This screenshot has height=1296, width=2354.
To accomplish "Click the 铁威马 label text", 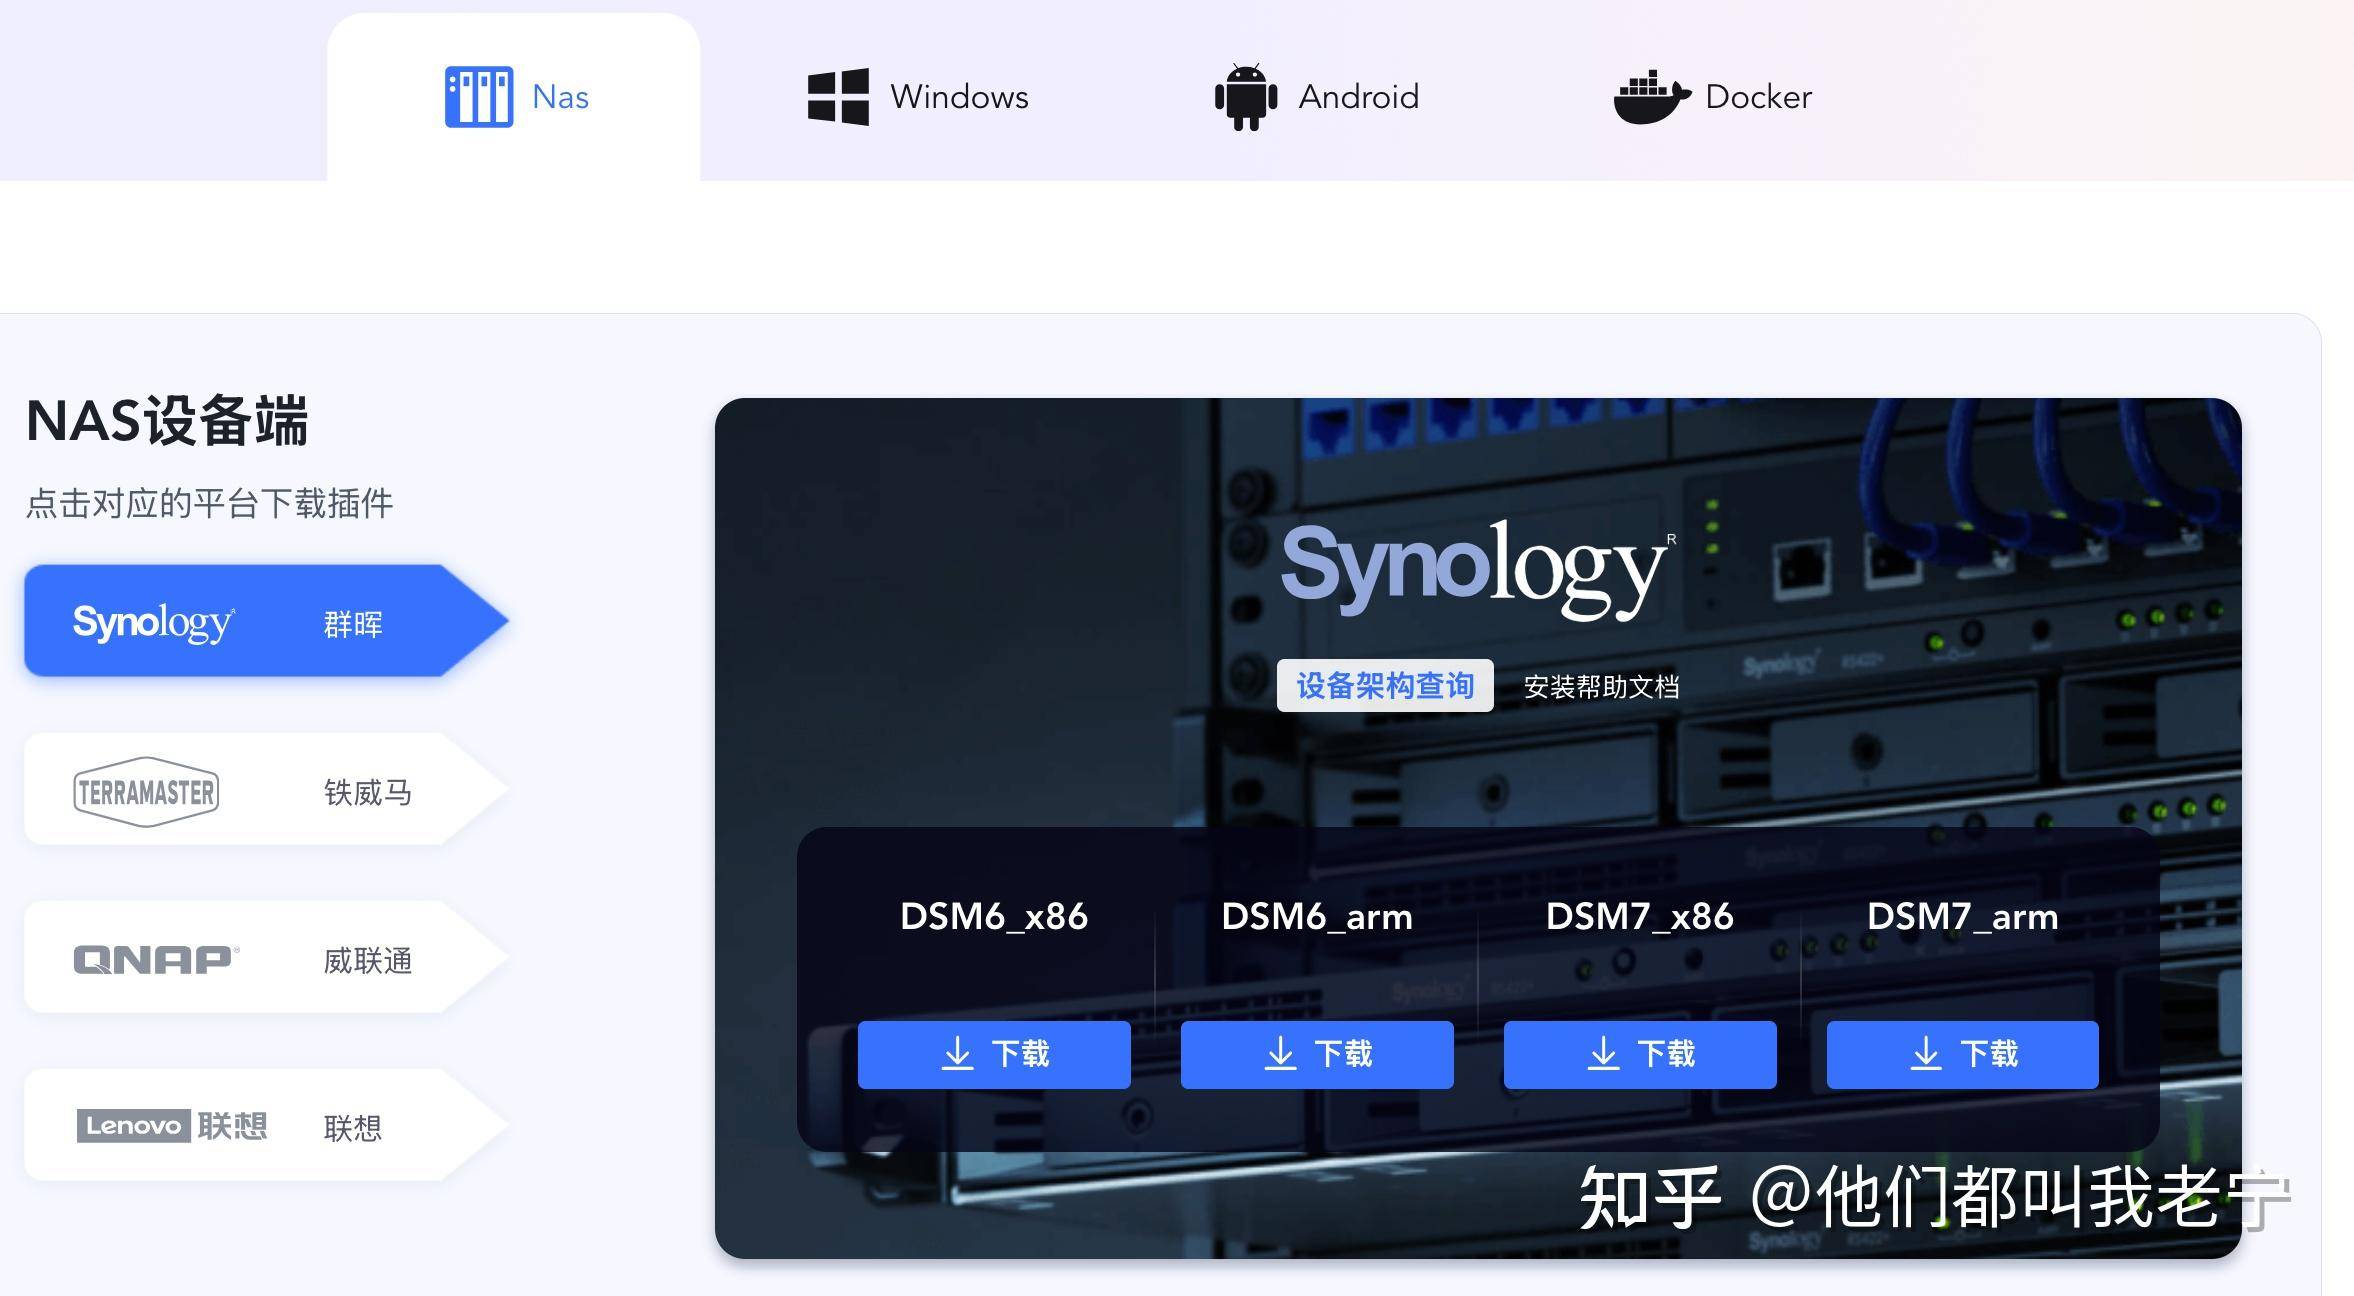I will (x=368, y=793).
